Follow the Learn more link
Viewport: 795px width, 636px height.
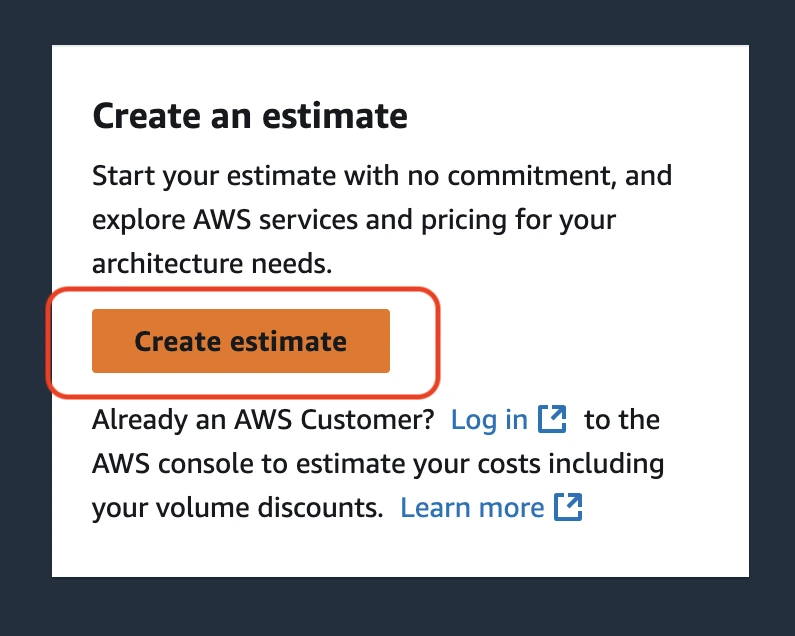click(472, 507)
